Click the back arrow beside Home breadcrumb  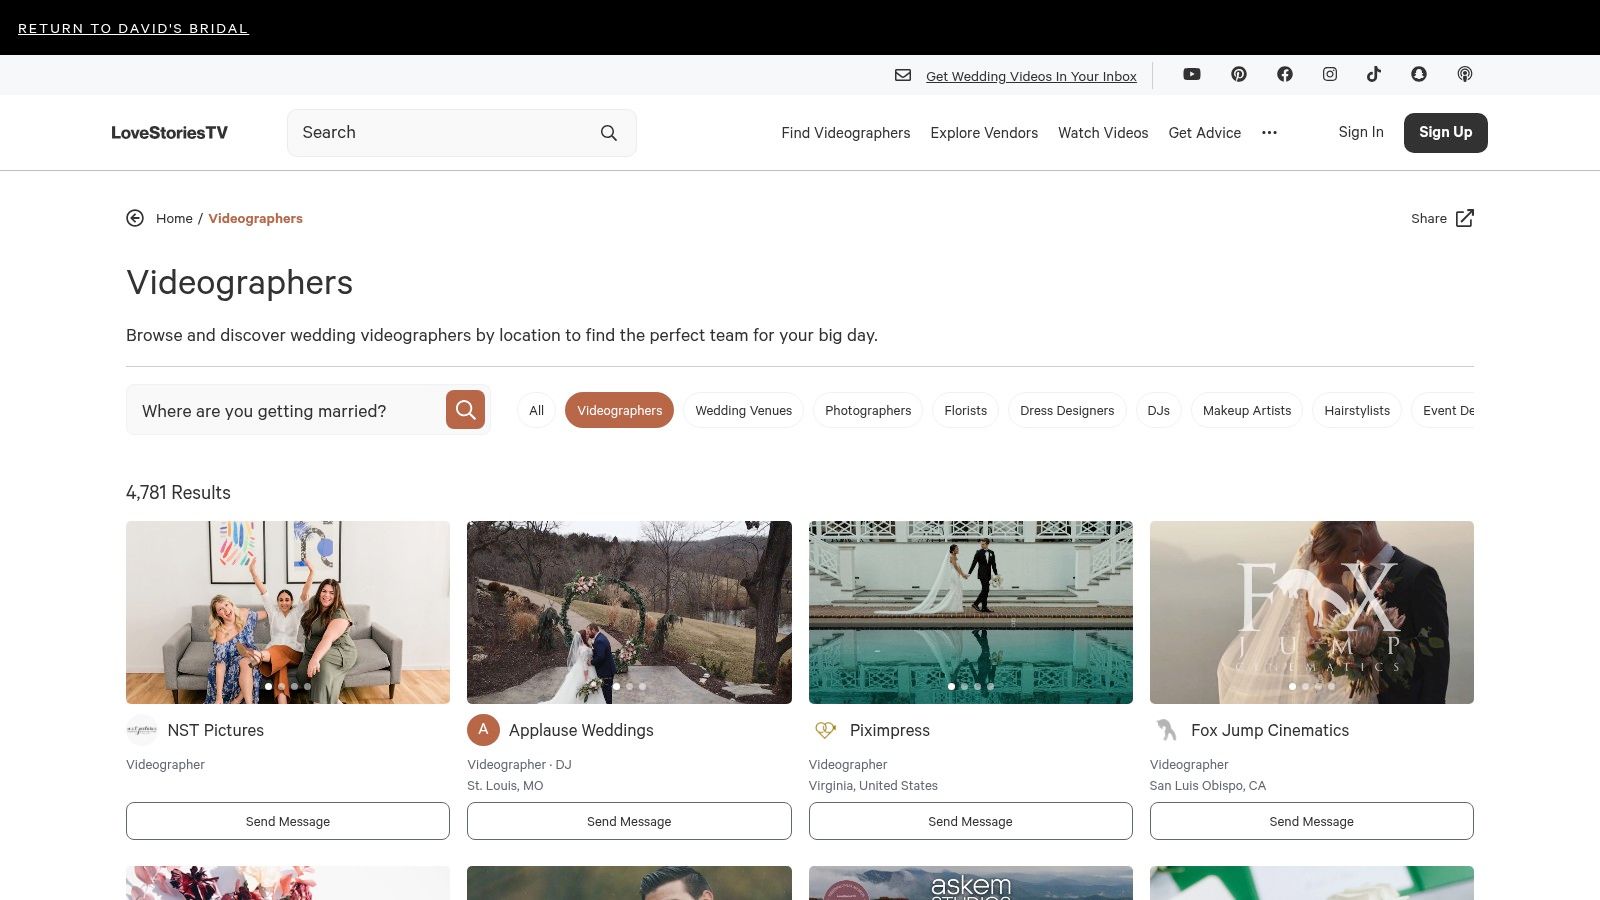(135, 218)
